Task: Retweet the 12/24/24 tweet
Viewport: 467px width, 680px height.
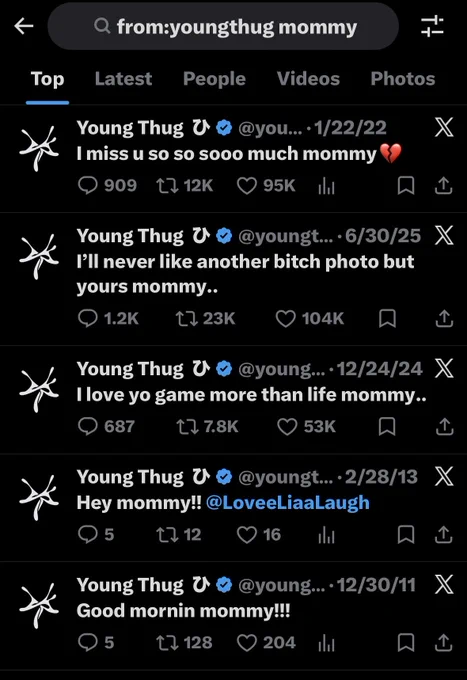Action: (x=187, y=427)
